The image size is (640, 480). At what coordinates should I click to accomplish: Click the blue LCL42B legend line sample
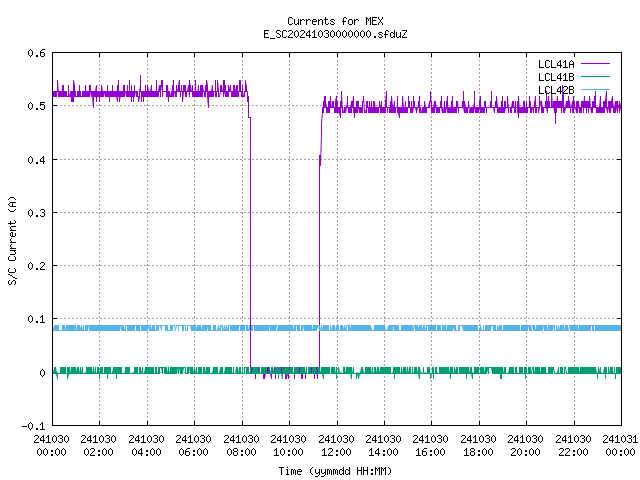[x=595, y=89]
